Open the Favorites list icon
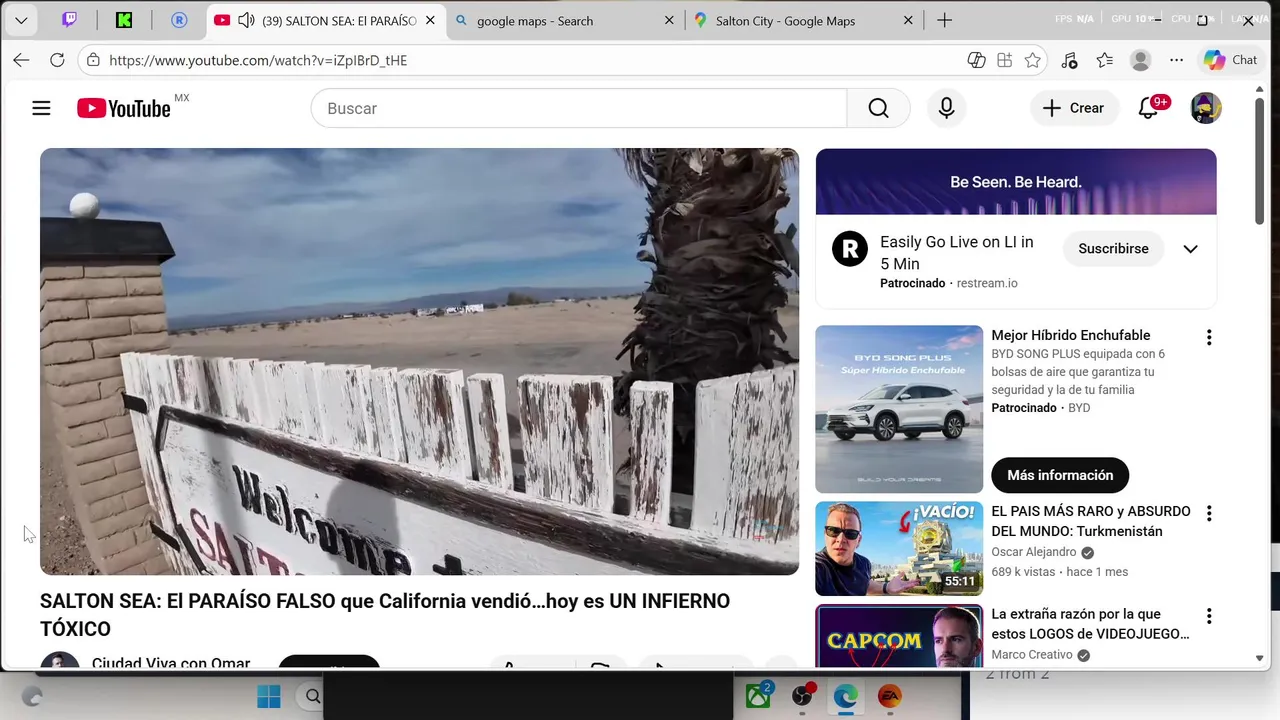Image resolution: width=1280 pixels, height=720 pixels. (x=1104, y=60)
